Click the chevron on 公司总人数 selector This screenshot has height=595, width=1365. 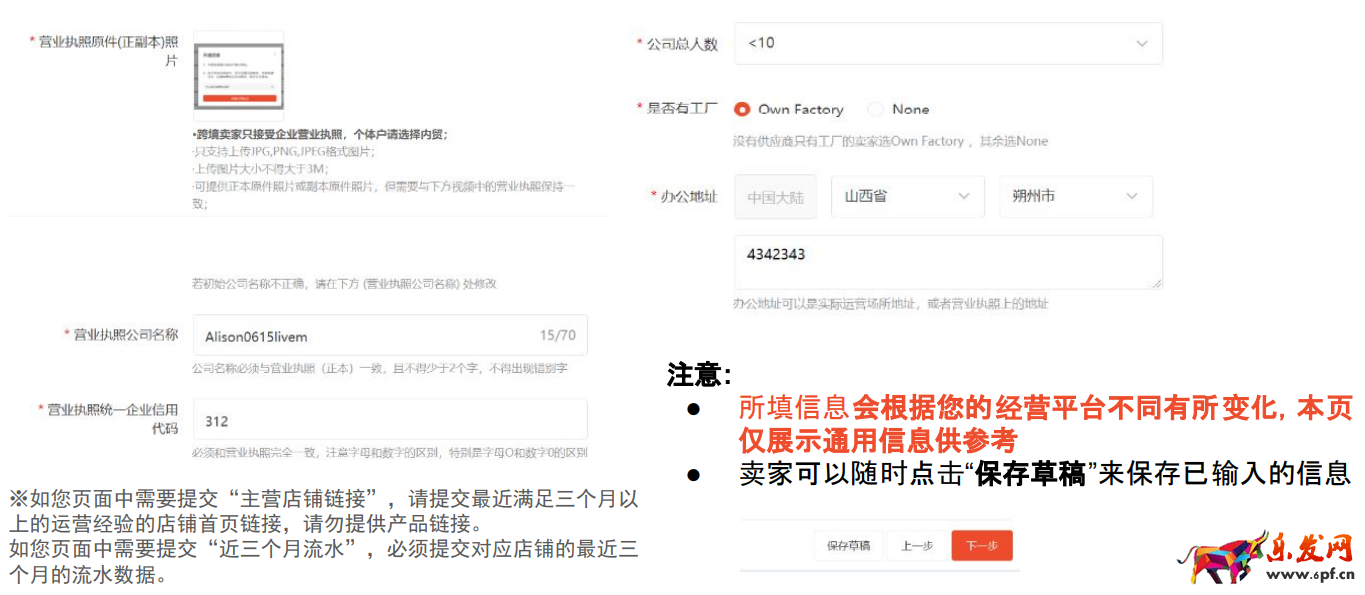[x=1143, y=43]
